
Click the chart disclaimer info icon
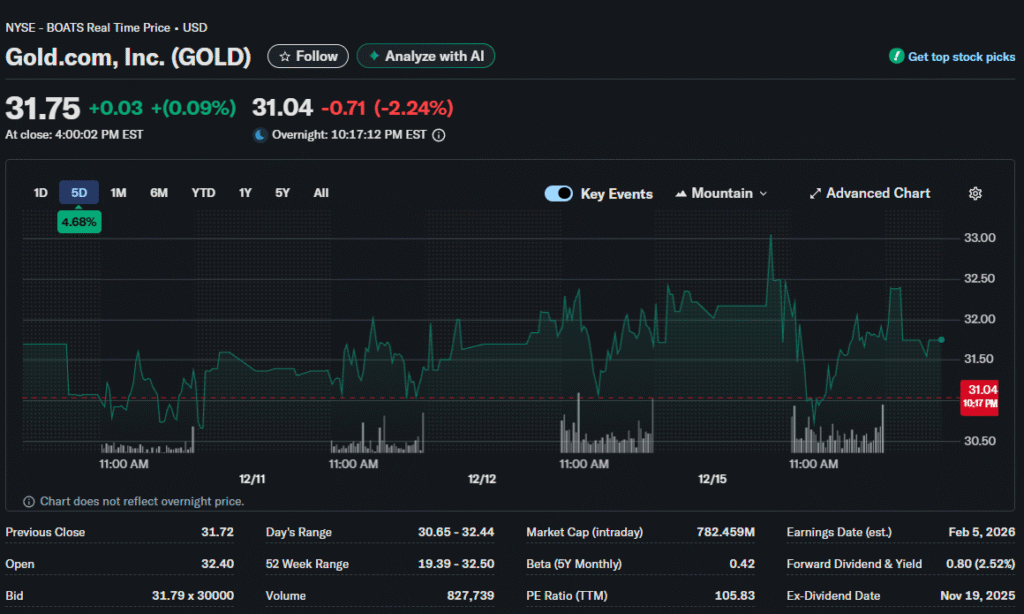pos(28,502)
